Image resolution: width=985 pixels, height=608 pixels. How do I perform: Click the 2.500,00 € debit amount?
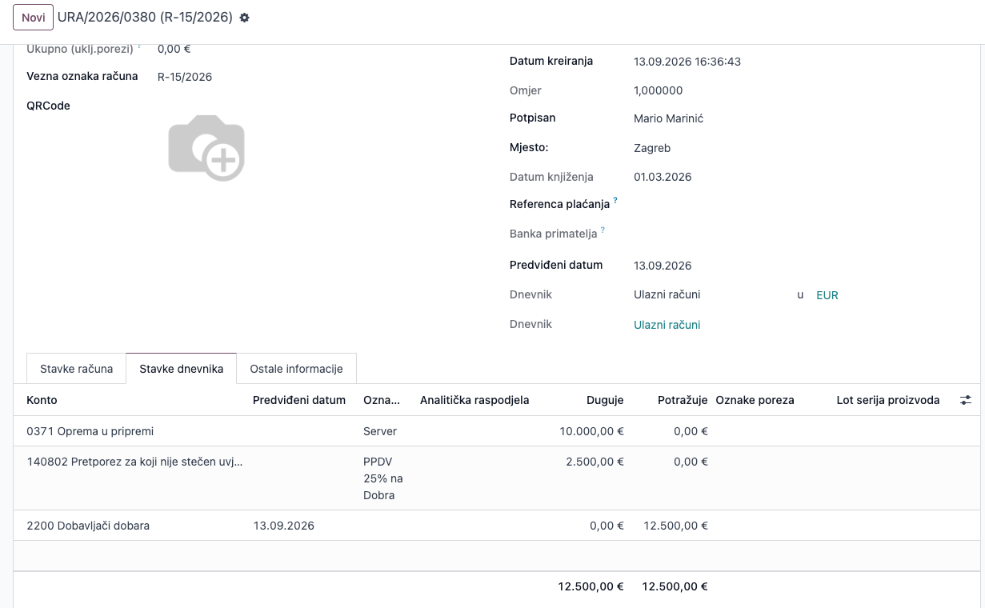tap(594, 462)
